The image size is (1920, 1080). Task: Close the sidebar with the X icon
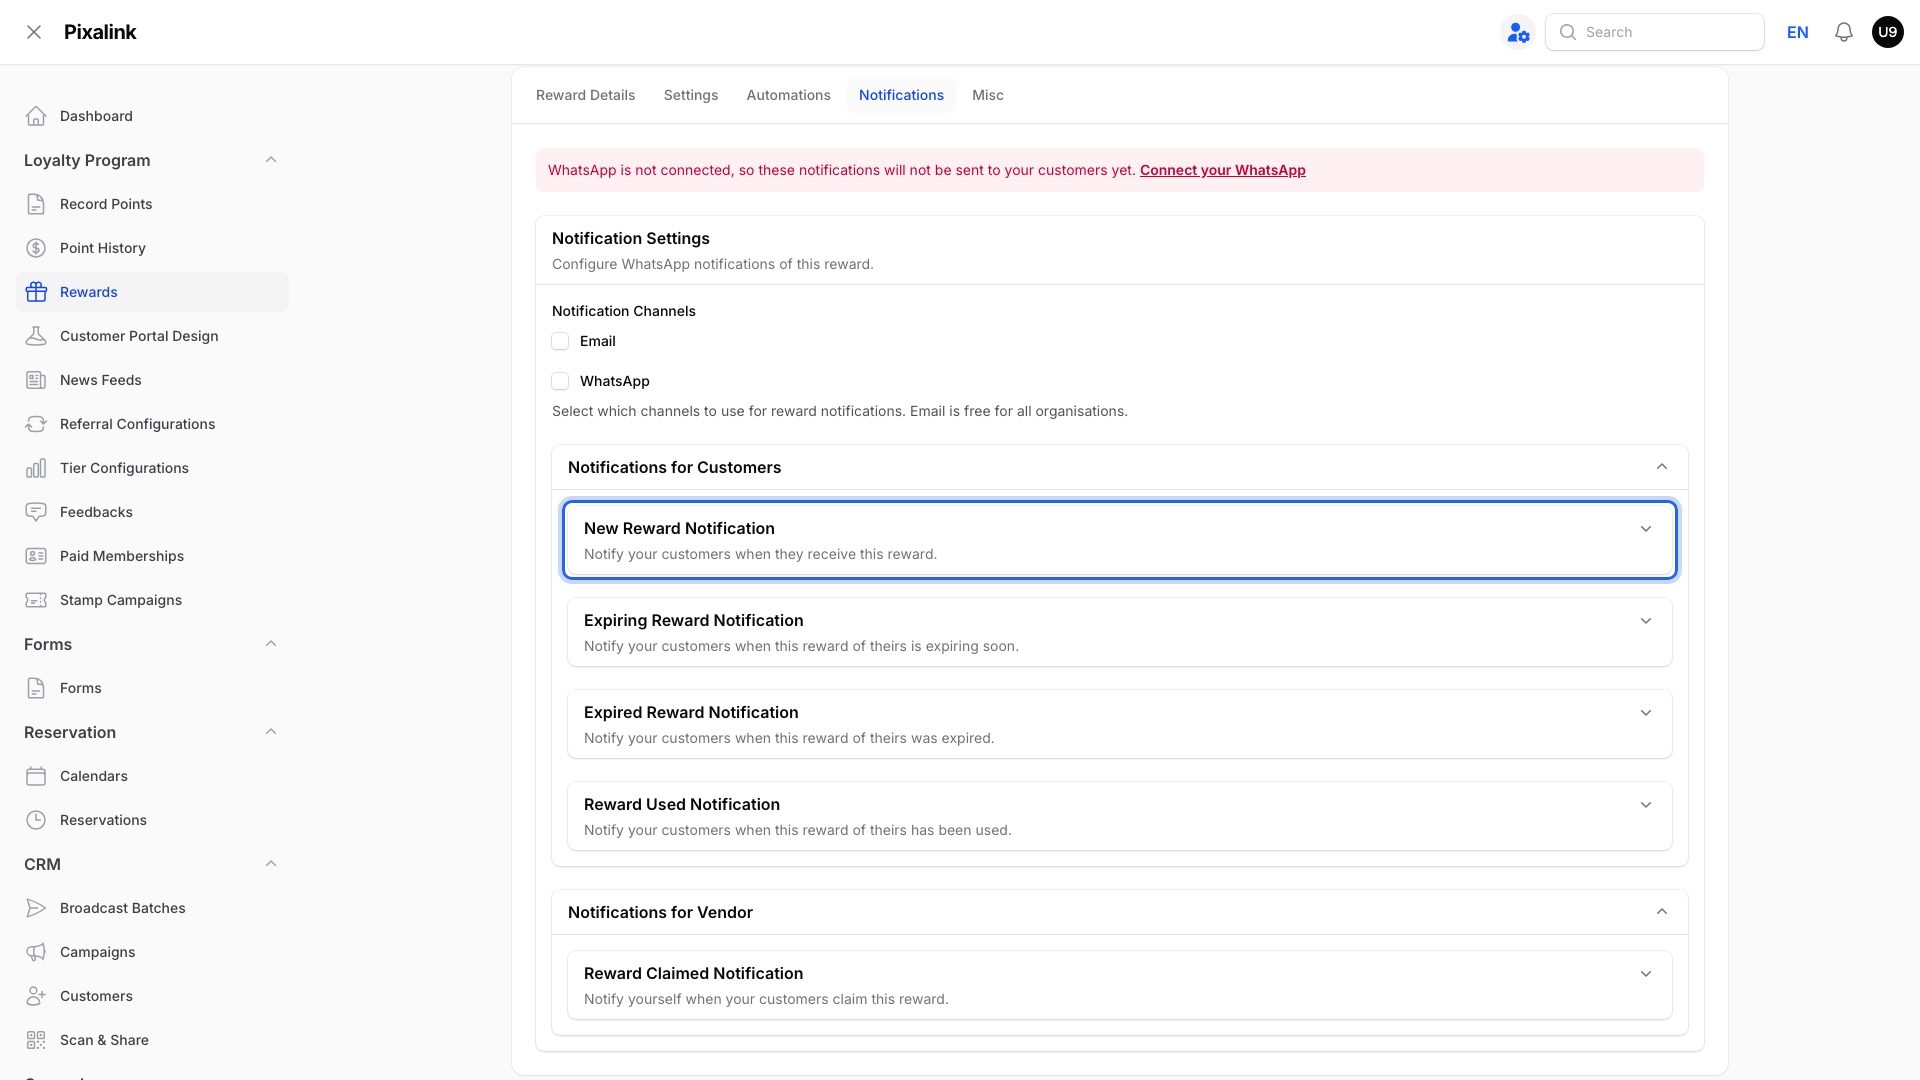34,32
